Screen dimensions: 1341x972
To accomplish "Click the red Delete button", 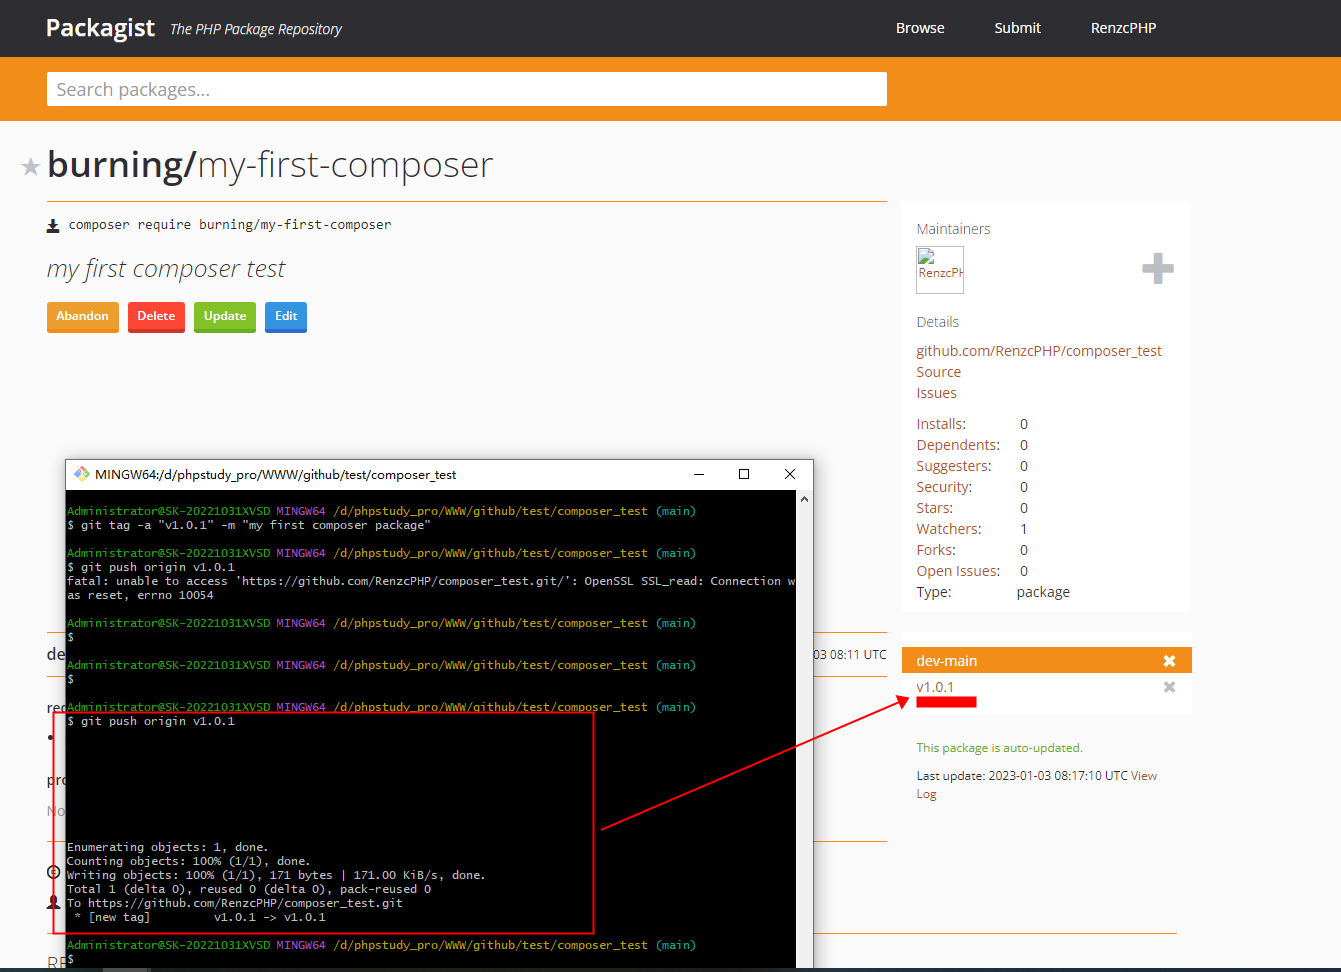I will [156, 316].
